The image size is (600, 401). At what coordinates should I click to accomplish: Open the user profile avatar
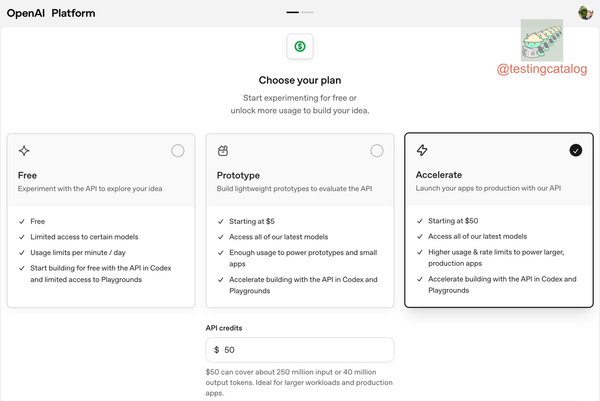click(585, 13)
